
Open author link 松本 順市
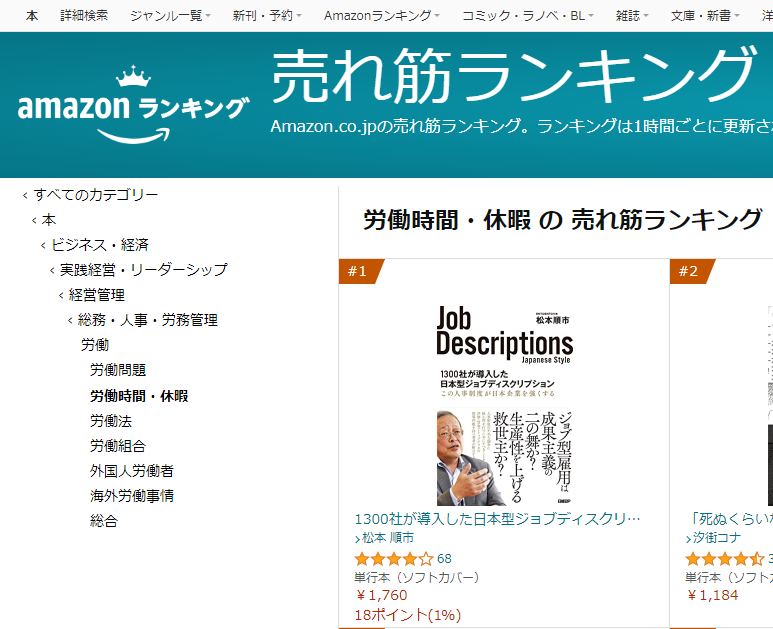(x=384, y=538)
